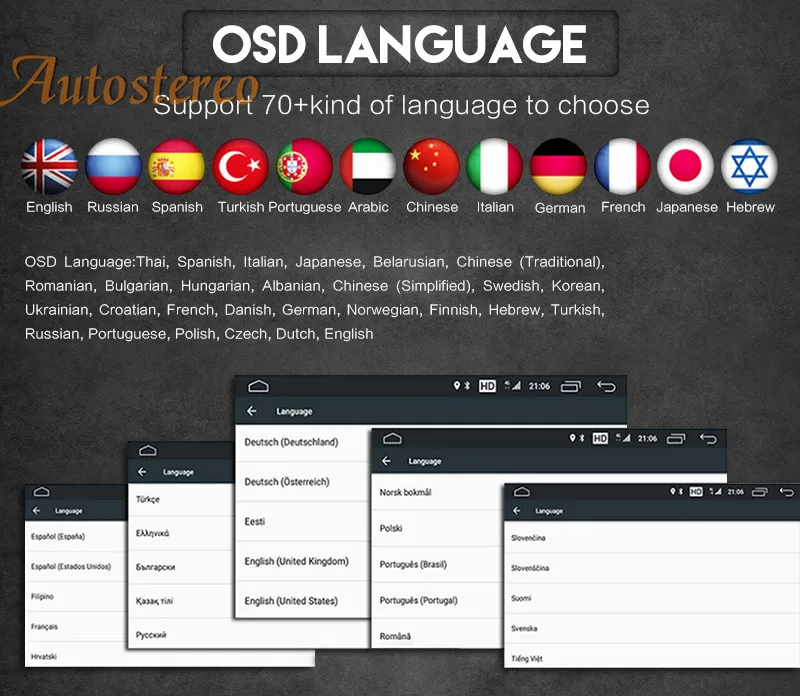Choose the Chinese flag icon
Image resolution: width=800 pixels, height=696 pixels.
point(431,166)
